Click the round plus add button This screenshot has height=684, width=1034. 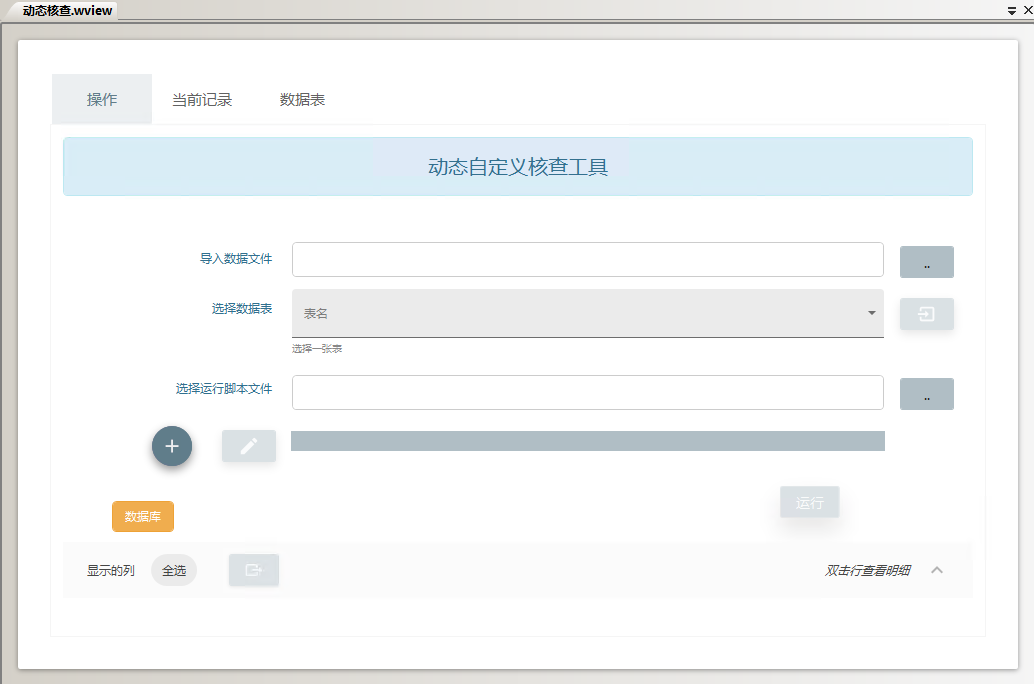coord(171,446)
